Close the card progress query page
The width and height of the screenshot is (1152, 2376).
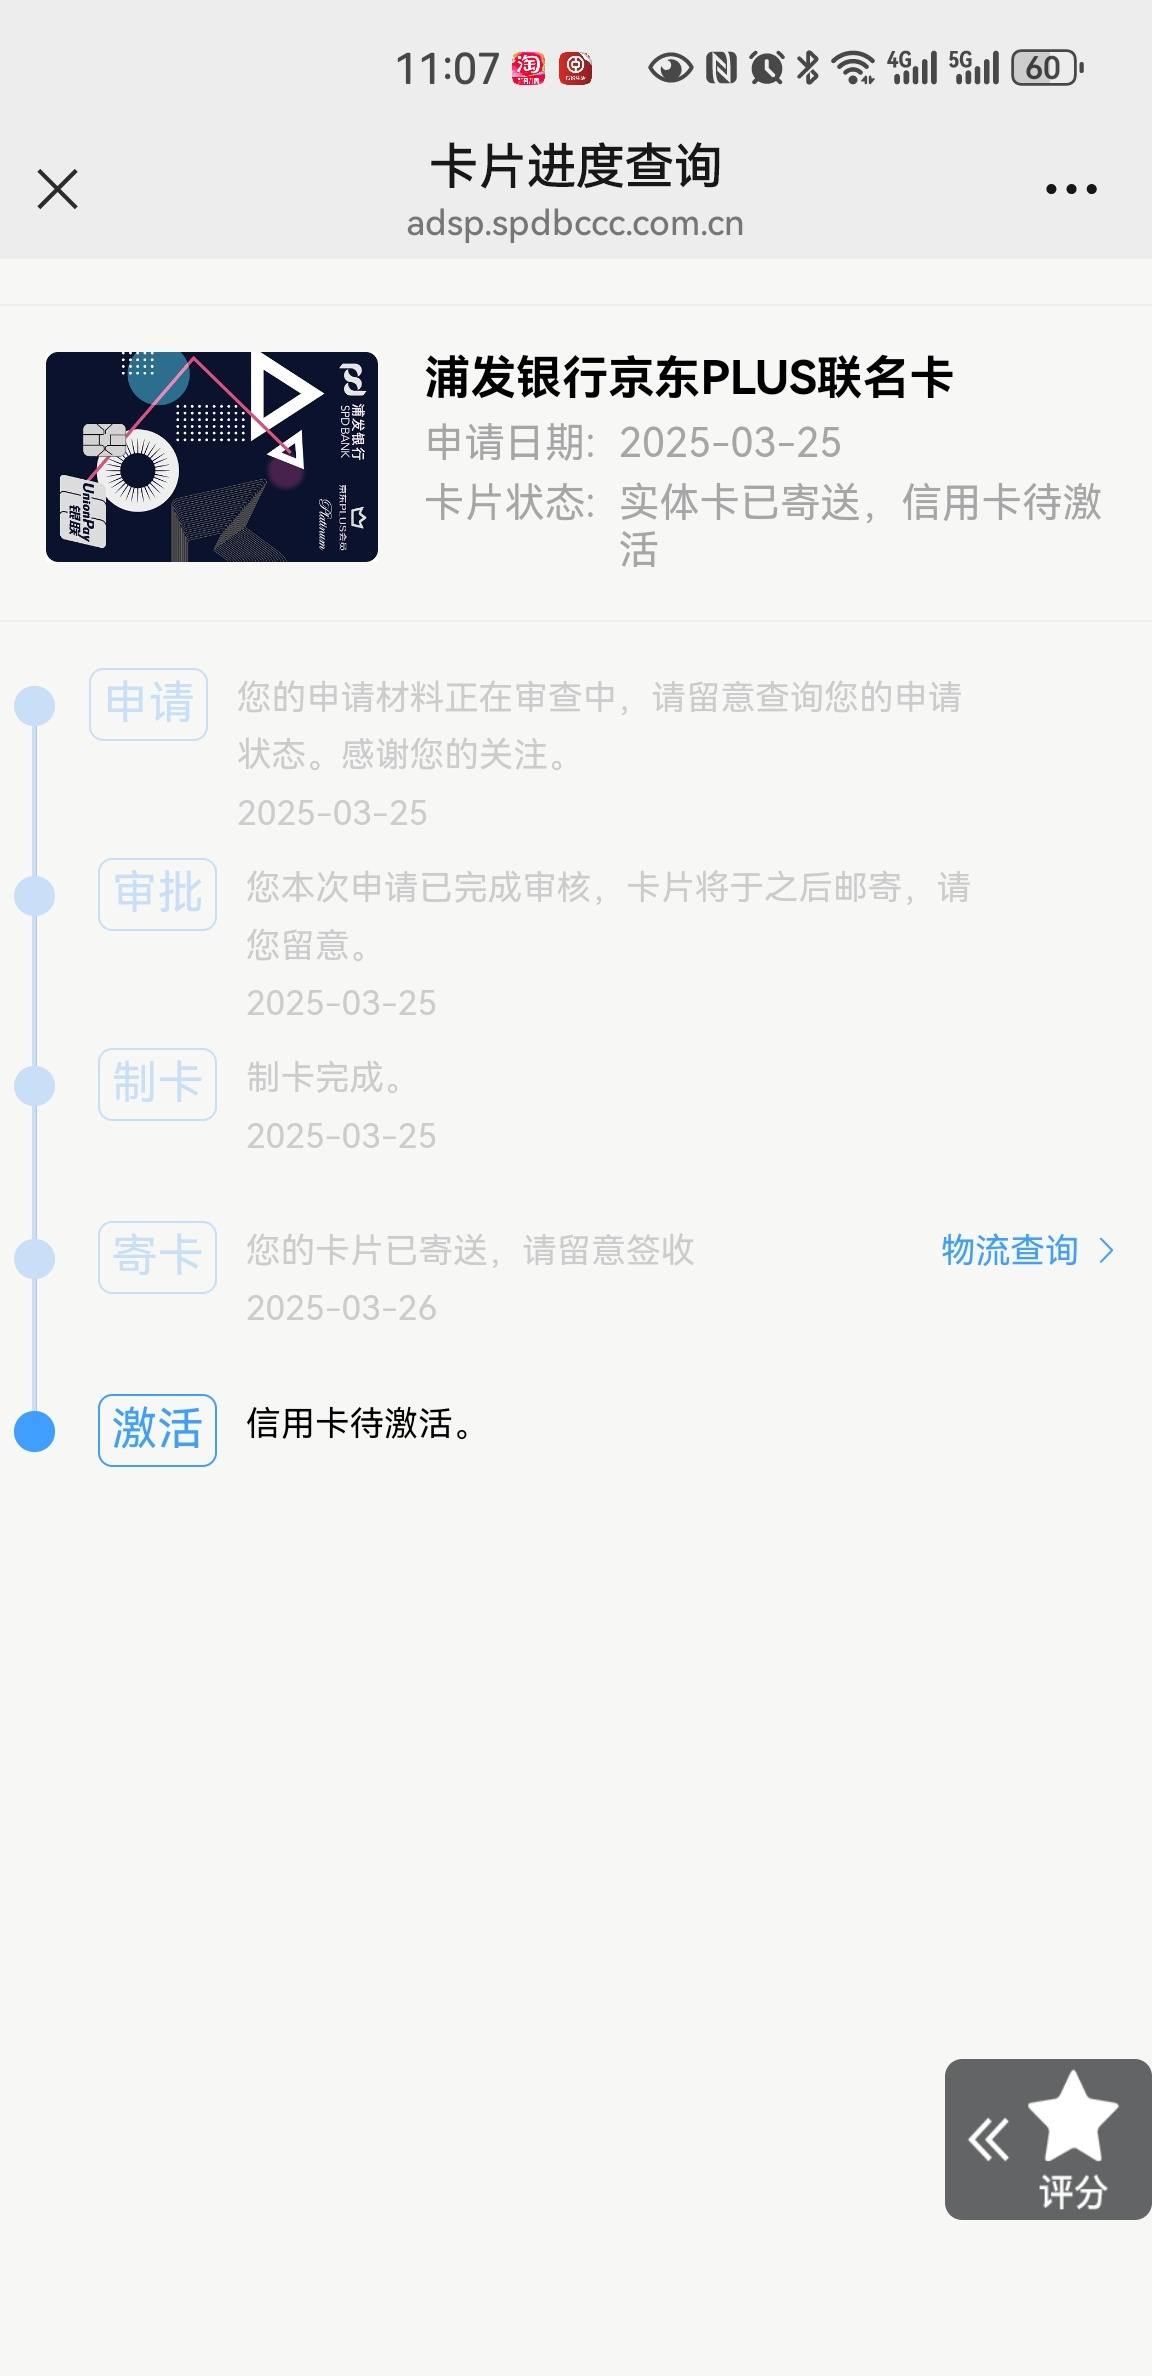(57, 189)
